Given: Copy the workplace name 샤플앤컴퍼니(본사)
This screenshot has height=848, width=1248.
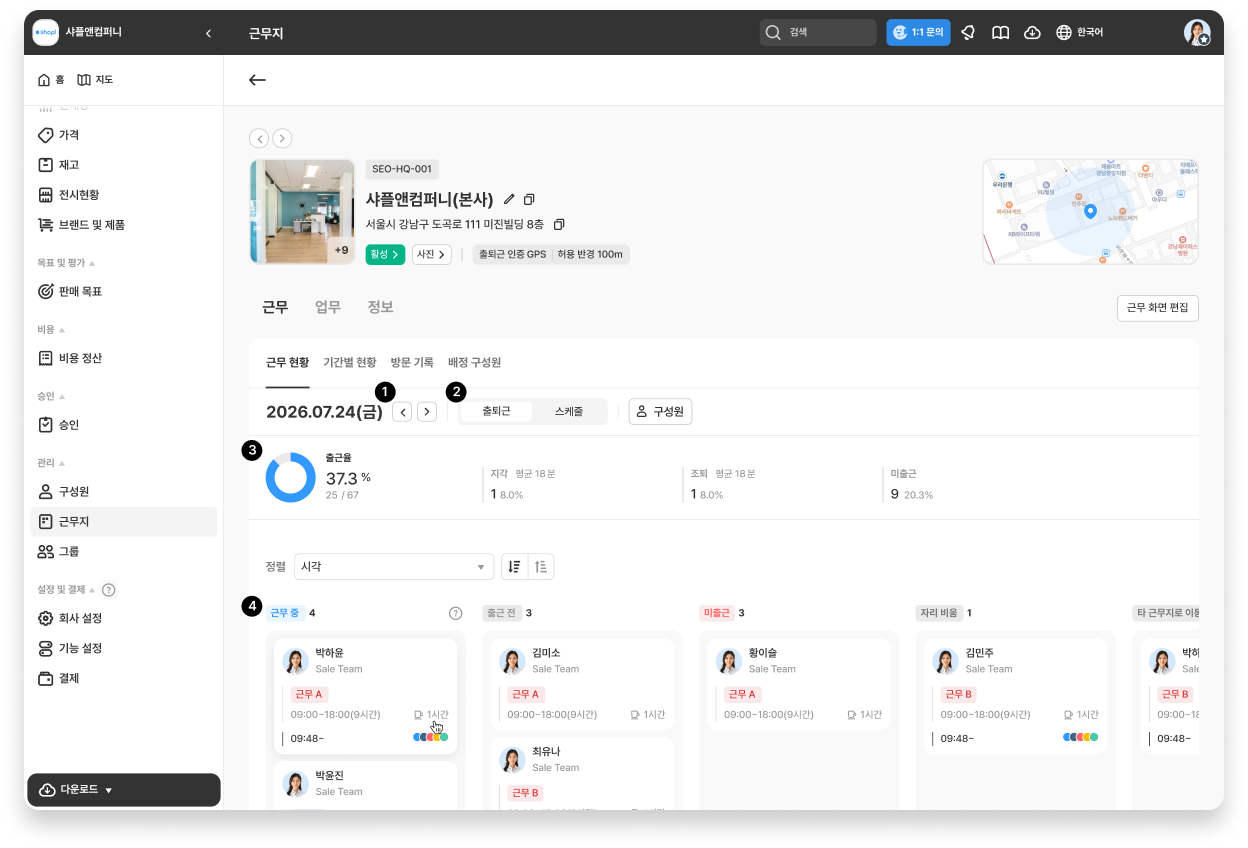Looking at the screenshot, I should tap(530, 199).
